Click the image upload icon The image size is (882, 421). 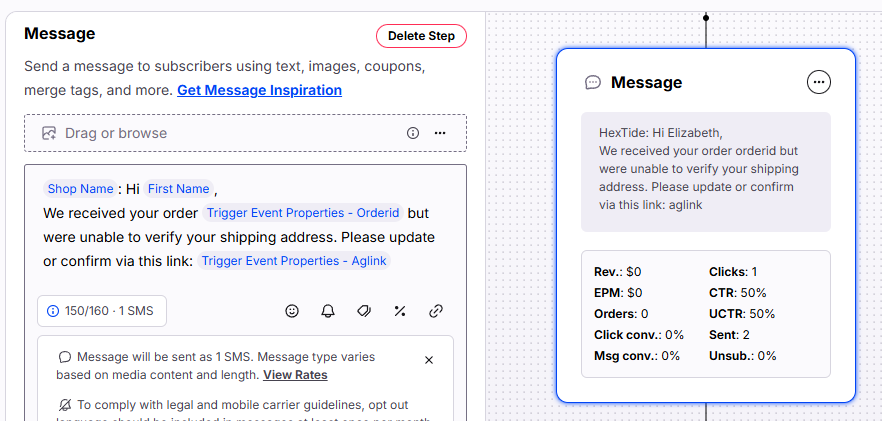(x=48, y=133)
